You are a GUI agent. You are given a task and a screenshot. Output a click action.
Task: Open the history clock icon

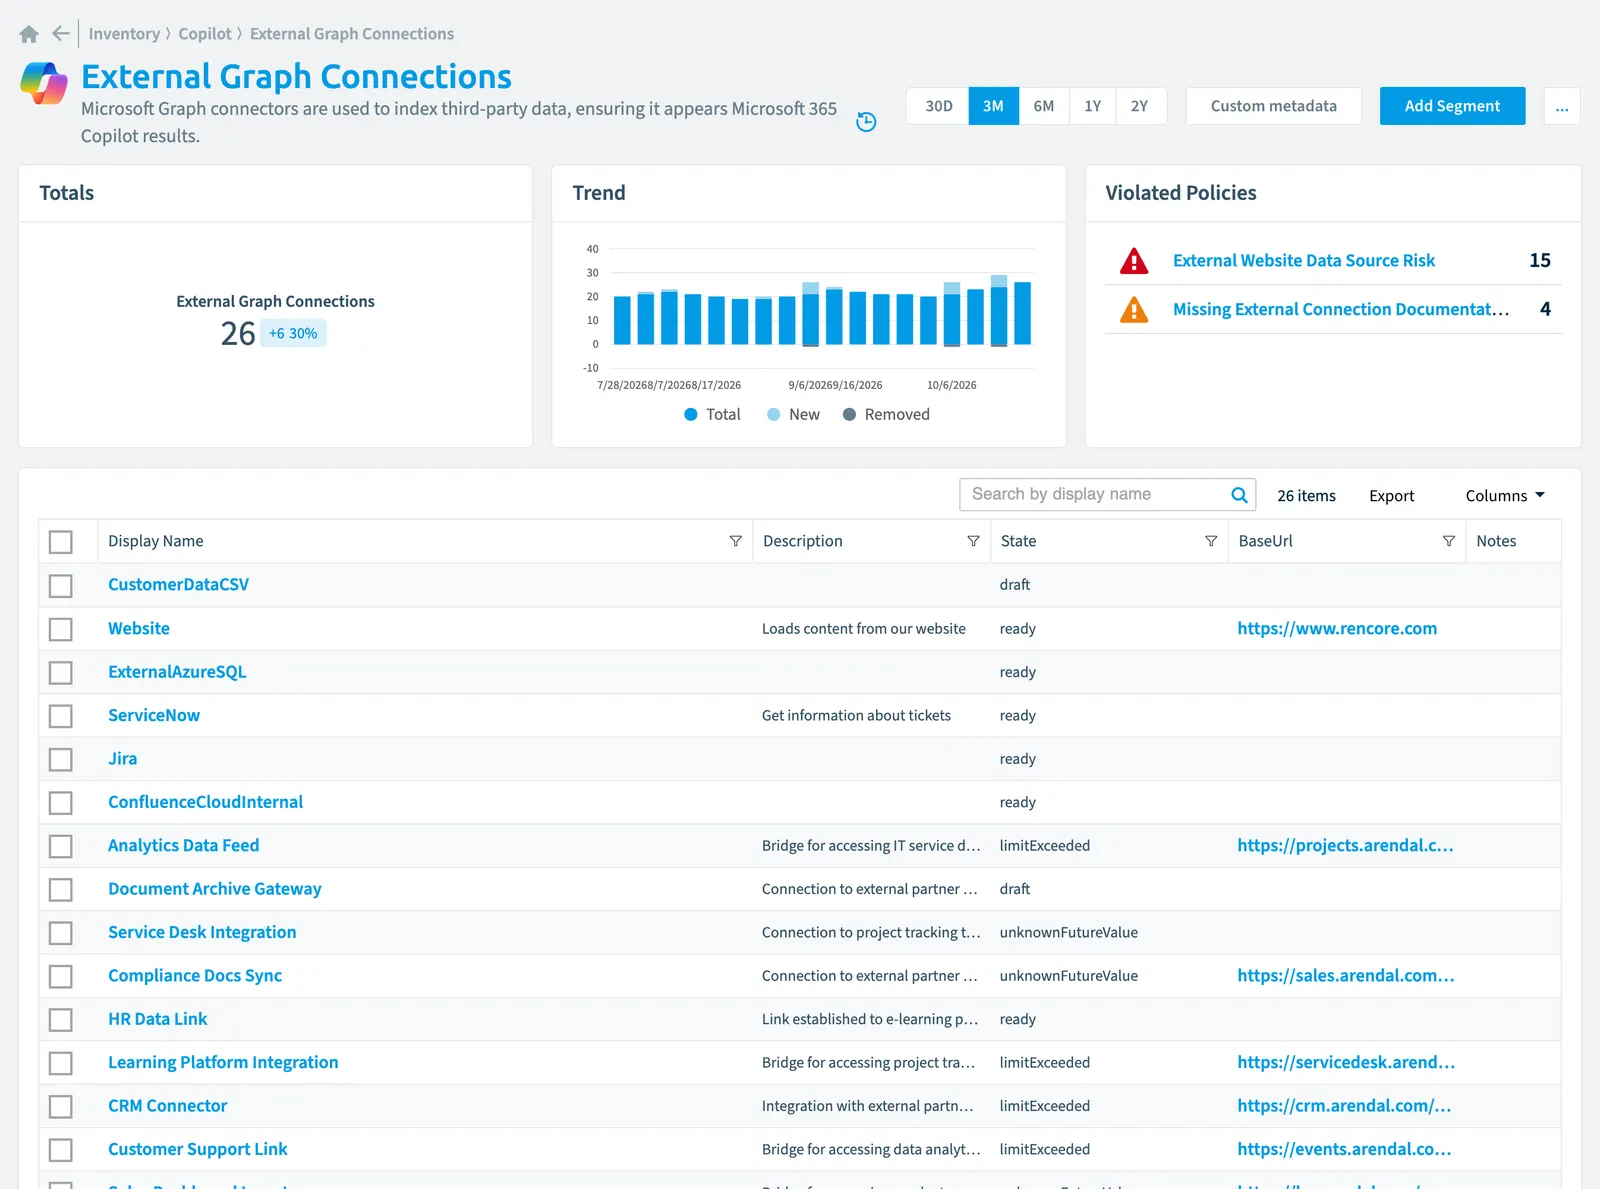tap(866, 122)
